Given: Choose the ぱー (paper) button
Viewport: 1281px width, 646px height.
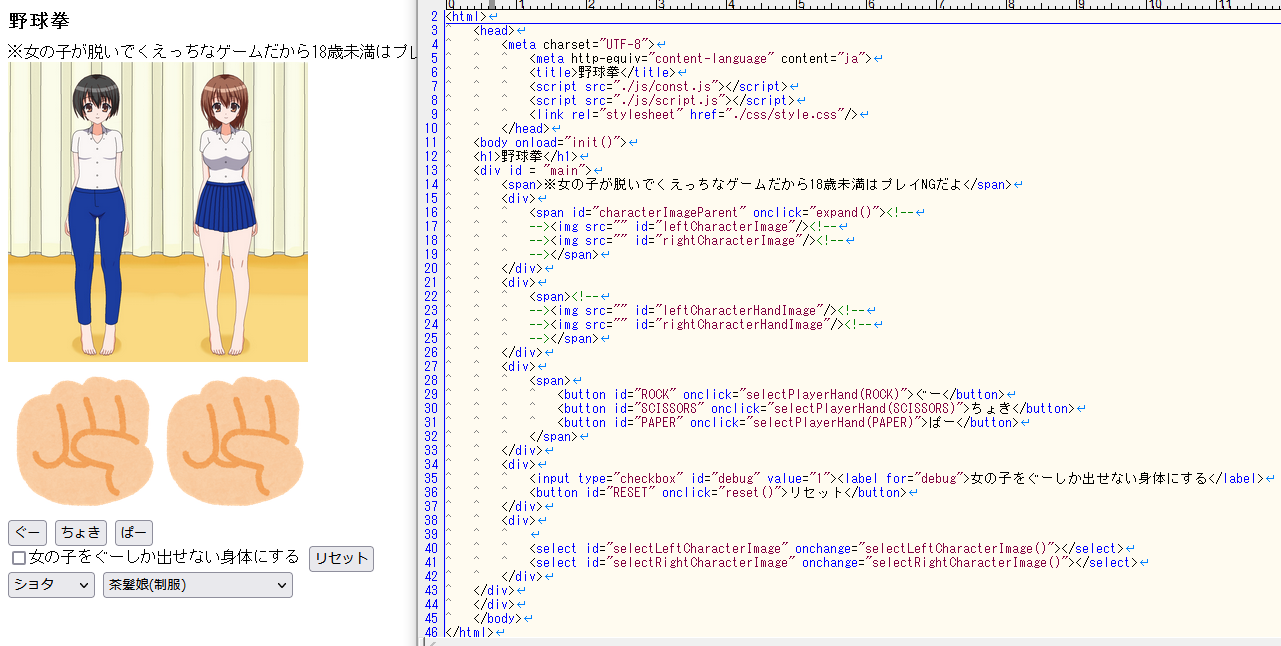Looking at the screenshot, I should coord(133,533).
